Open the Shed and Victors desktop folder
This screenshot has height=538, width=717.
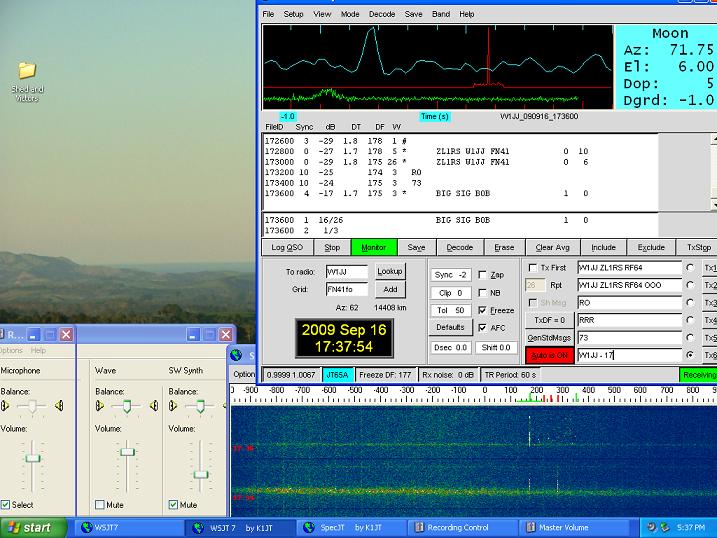[x=27, y=70]
